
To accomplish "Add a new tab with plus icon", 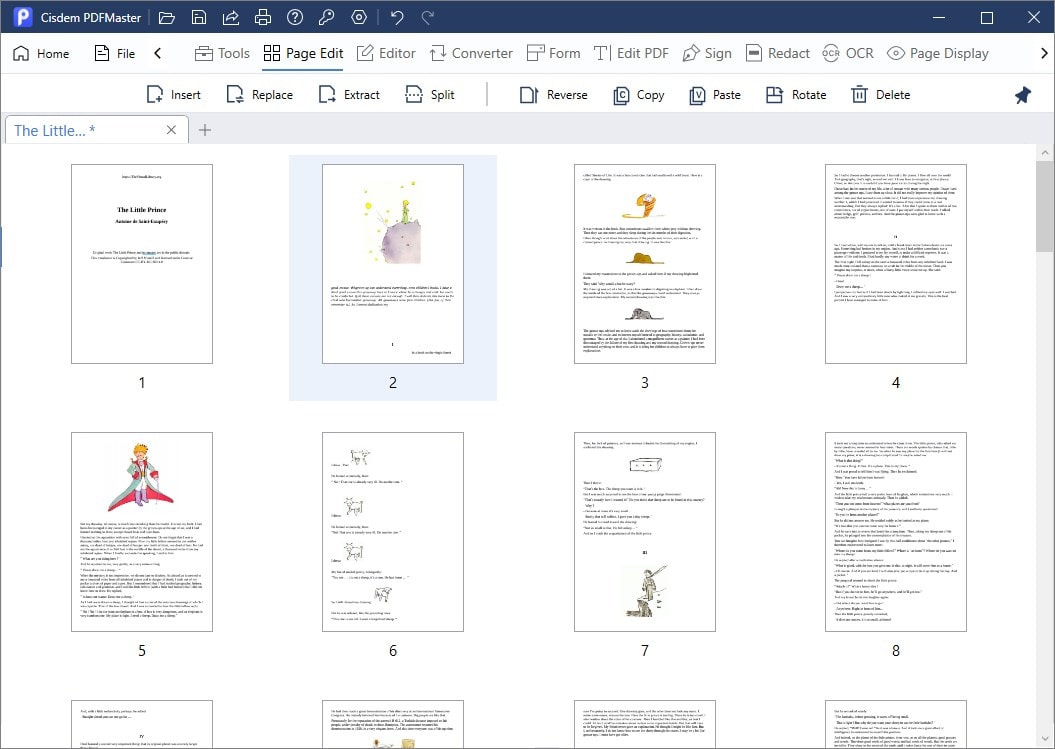I will pyautogui.click(x=205, y=130).
